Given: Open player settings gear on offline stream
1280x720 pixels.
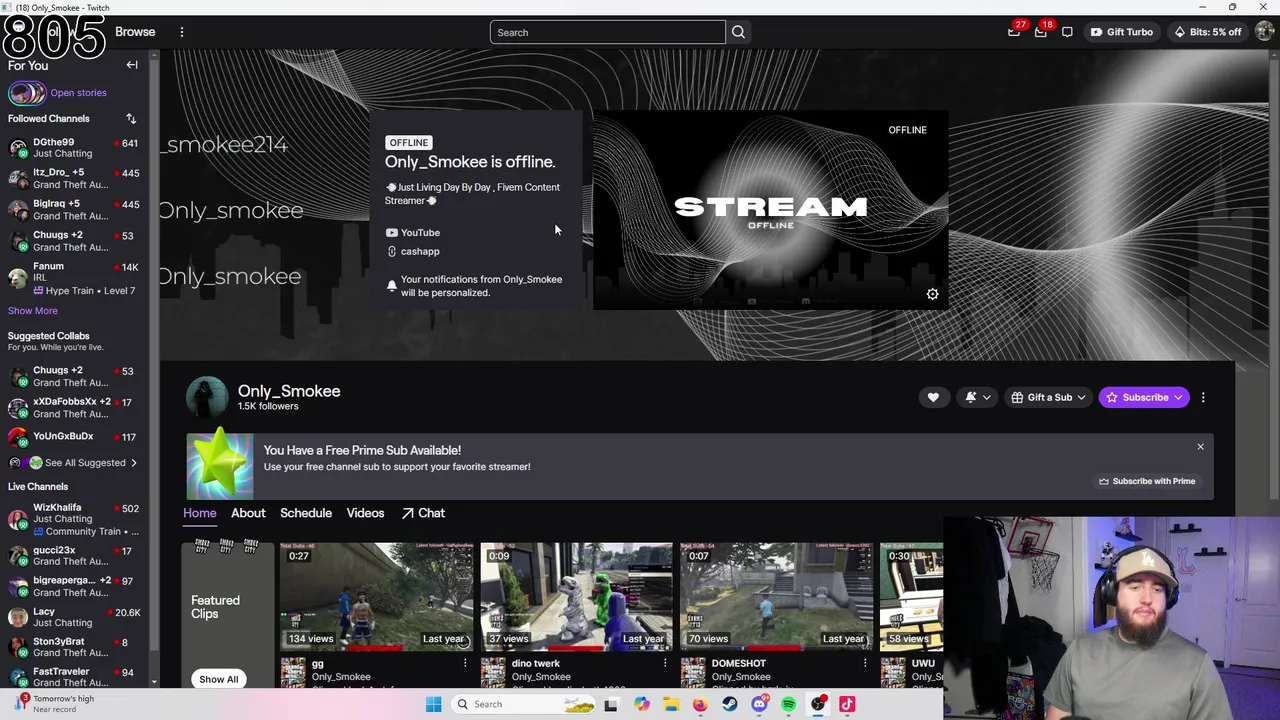Looking at the screenshot, I should [x=932, y=294].
